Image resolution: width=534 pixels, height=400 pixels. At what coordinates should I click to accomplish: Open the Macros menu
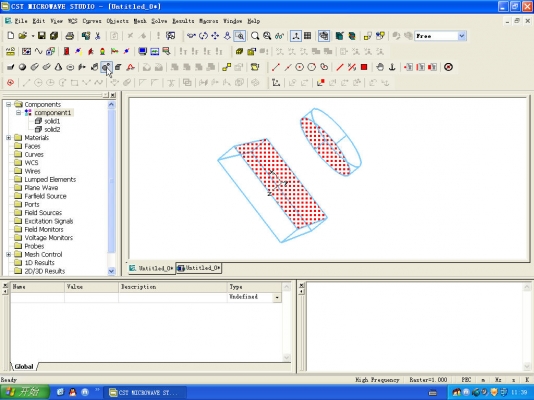[x=208, y=21]
